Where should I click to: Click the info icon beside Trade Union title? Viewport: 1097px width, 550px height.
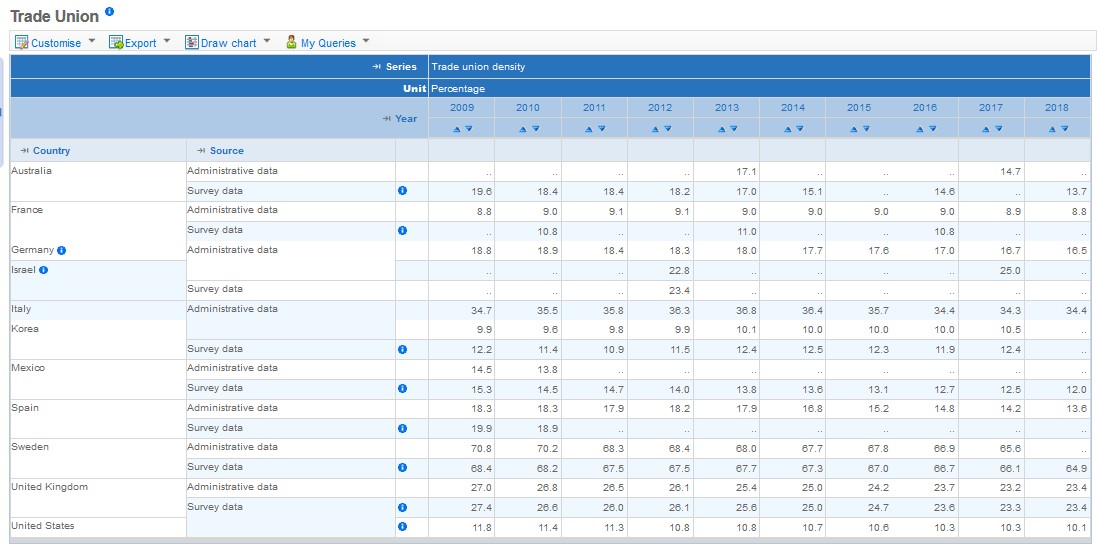pyautogui.click(x=110, y=12)
